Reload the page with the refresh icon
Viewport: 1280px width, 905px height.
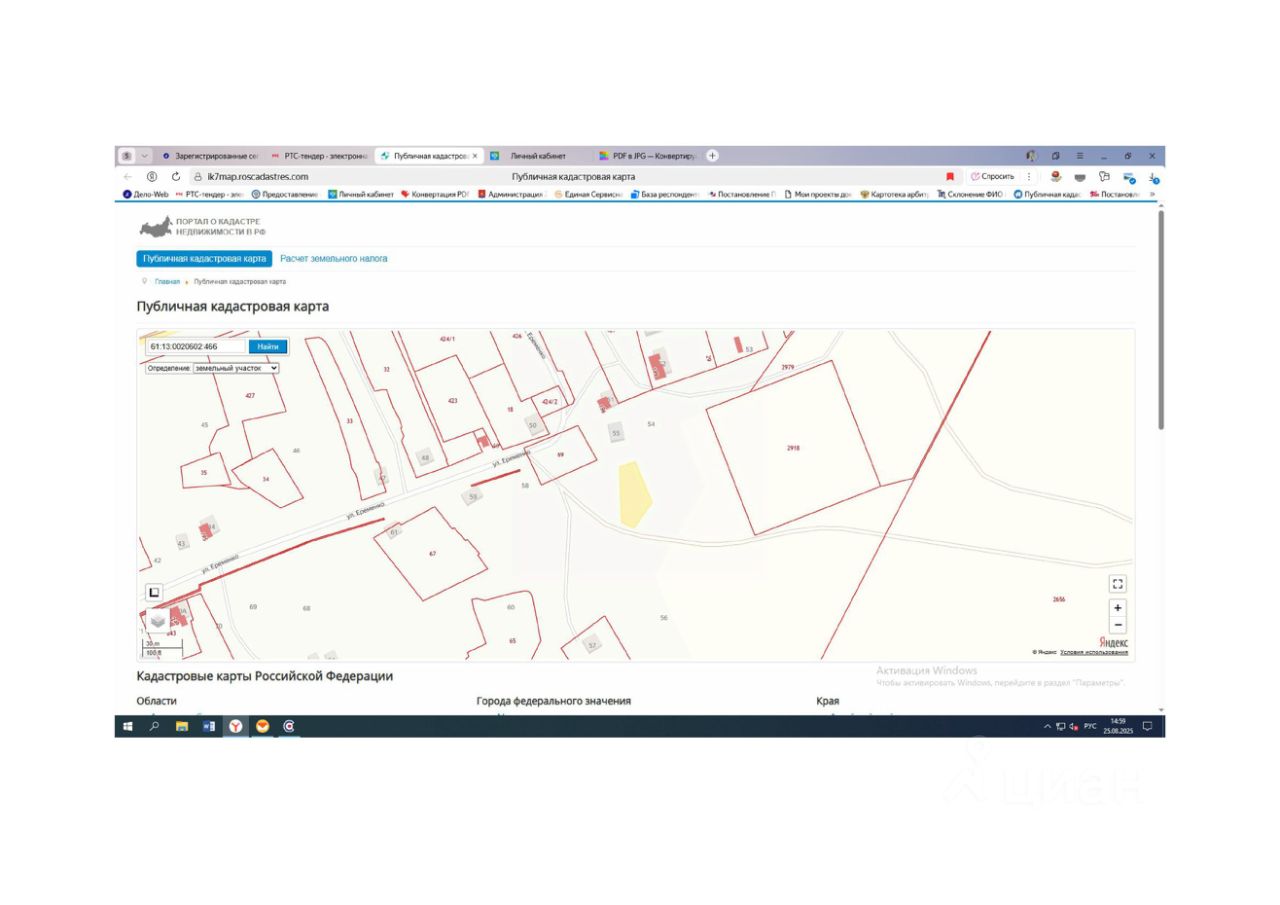(176, 176)
